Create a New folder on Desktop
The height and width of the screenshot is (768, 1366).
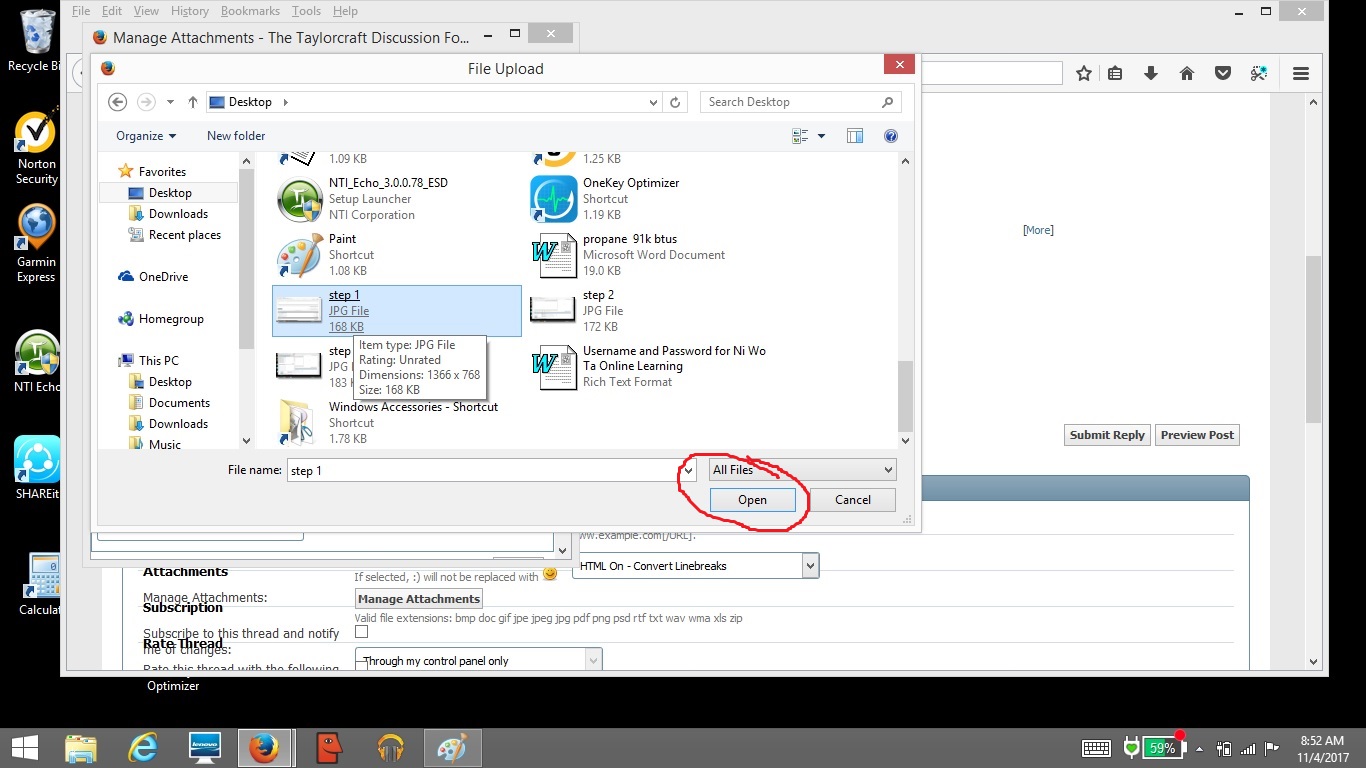236,136
